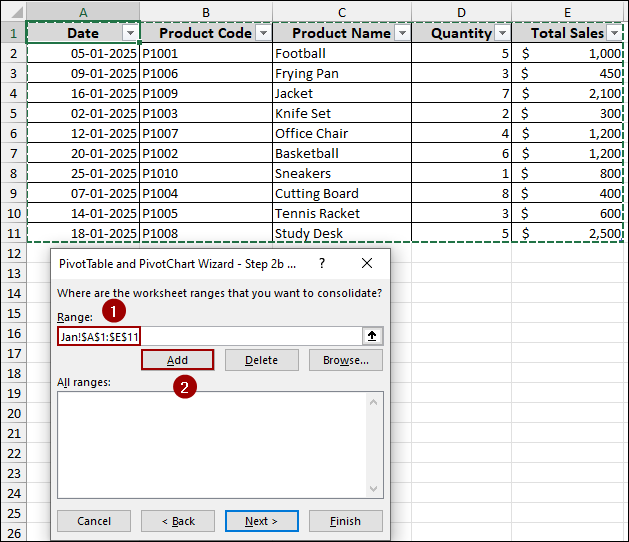This screenshot has height=542, width=629.
Task: Open the Date column filter dropdown
Action: pyautogui.click(x=130, y=33)
